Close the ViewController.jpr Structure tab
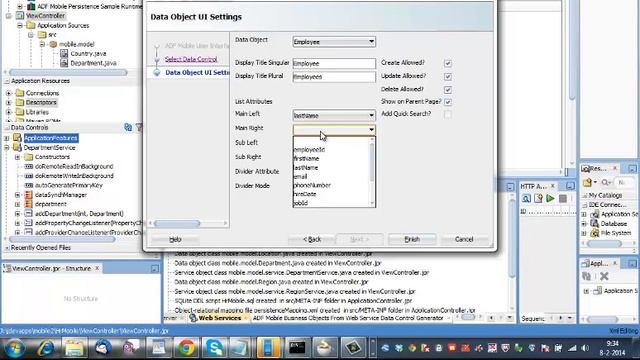Screen dimensions: 640x360 97,268
